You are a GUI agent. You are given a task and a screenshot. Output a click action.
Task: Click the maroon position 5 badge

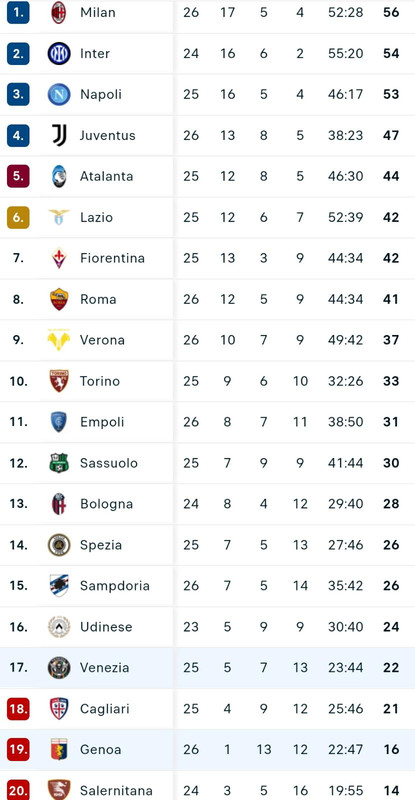(18, 176)
